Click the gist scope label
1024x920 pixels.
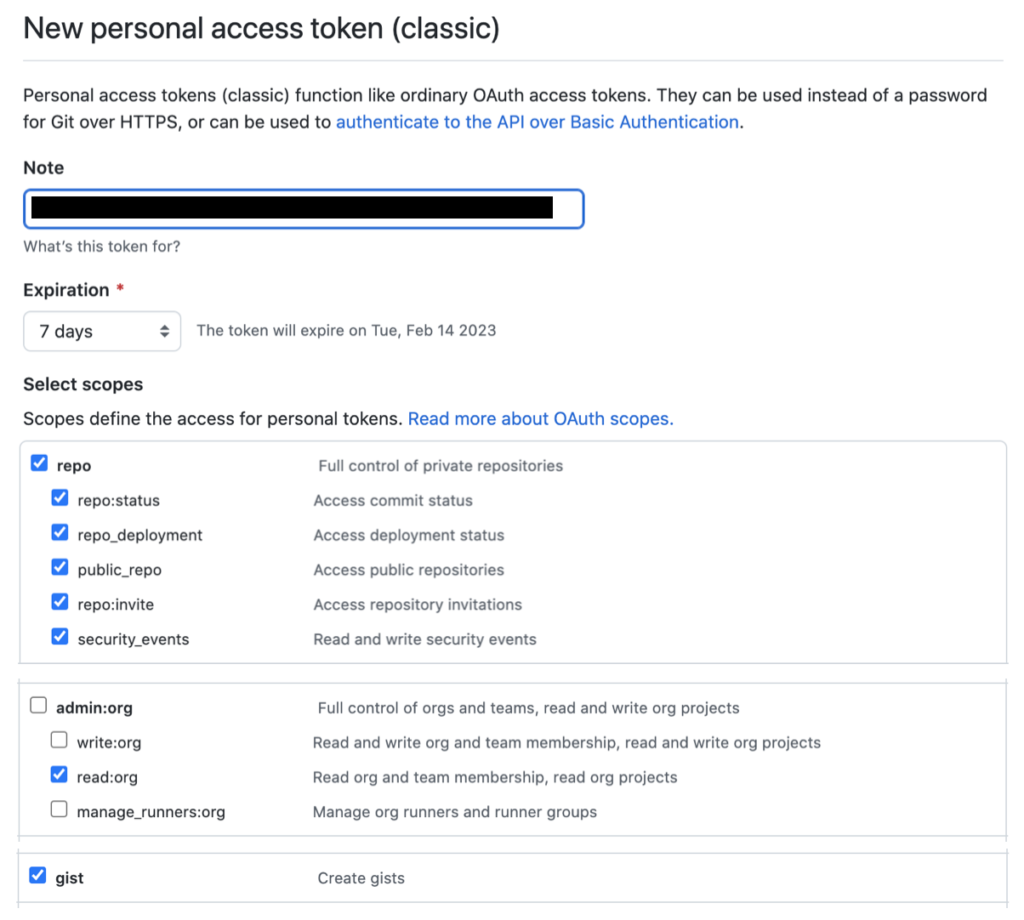(x=70, y=878)
